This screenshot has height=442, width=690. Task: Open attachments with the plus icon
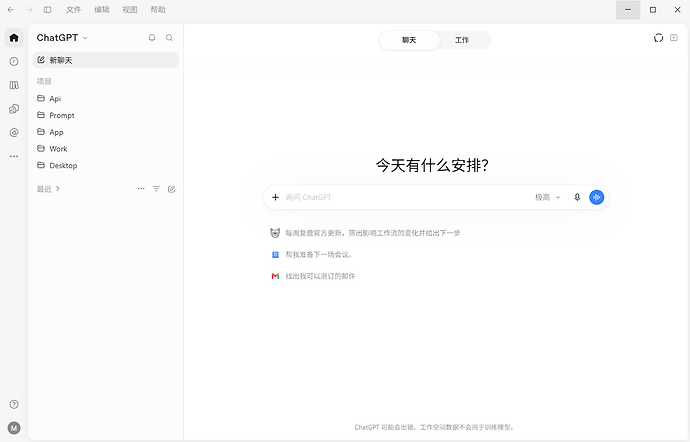pos(275,197)
